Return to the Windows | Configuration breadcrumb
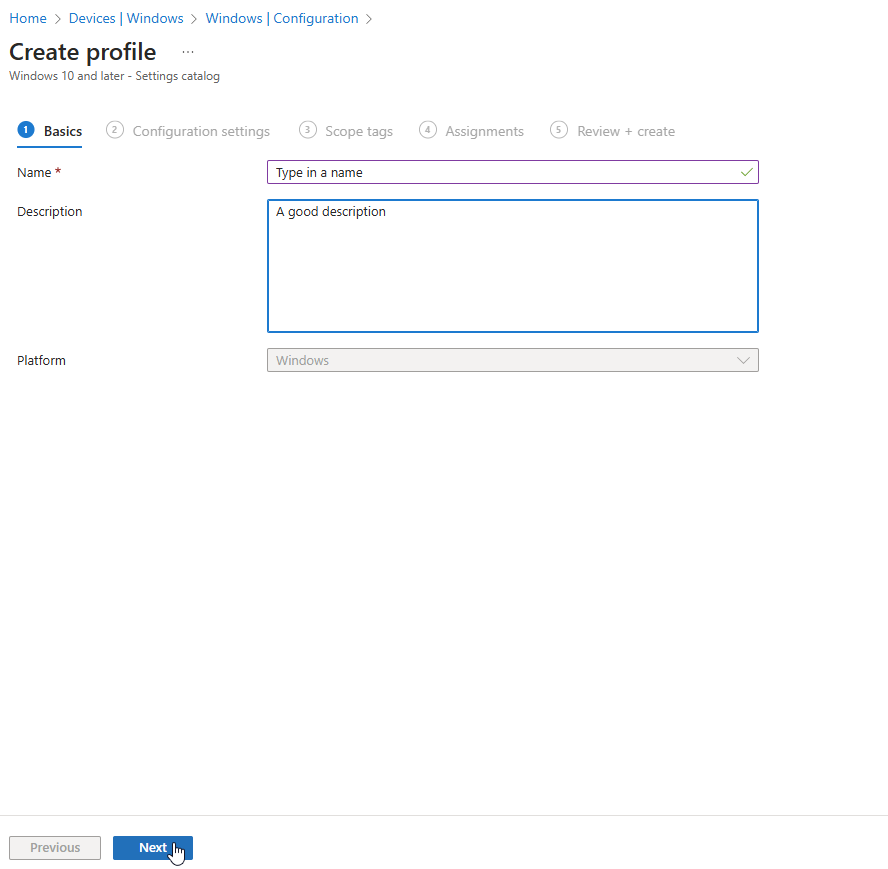 pyautogui.click(x=281, y=18)
